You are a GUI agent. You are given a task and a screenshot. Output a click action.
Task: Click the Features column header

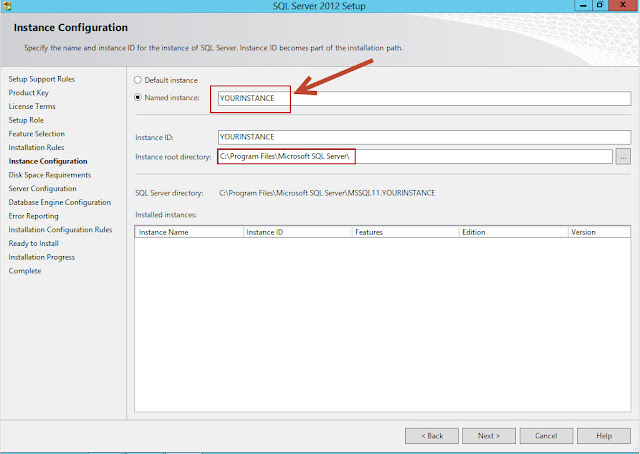(x=405, y=232)
